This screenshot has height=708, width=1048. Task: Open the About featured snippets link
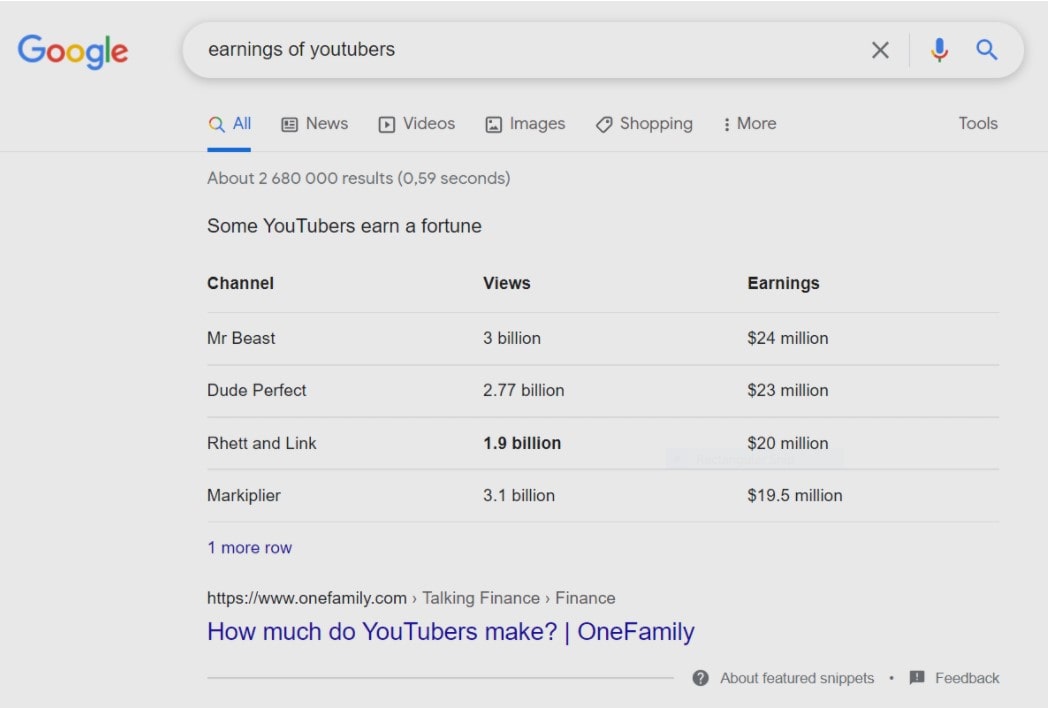pyautogui.click(x=797, y=678)
